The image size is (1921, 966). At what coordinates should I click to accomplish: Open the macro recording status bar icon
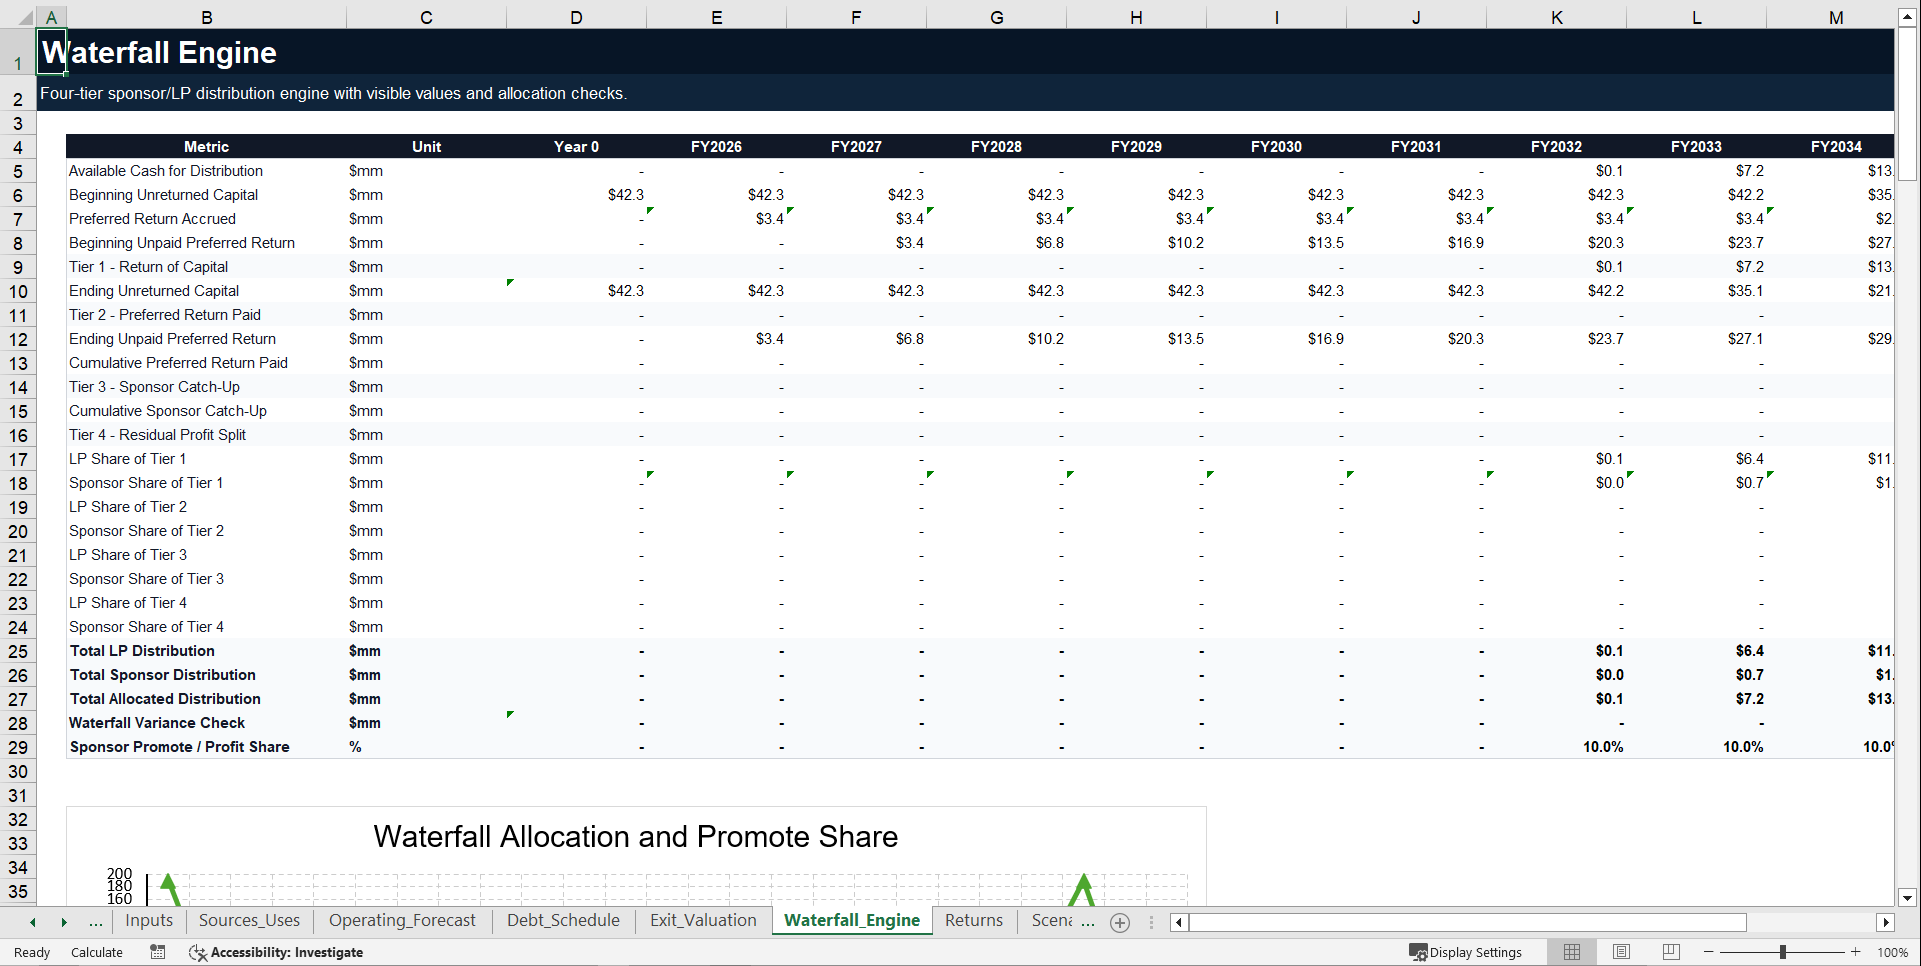pos(158,952)
